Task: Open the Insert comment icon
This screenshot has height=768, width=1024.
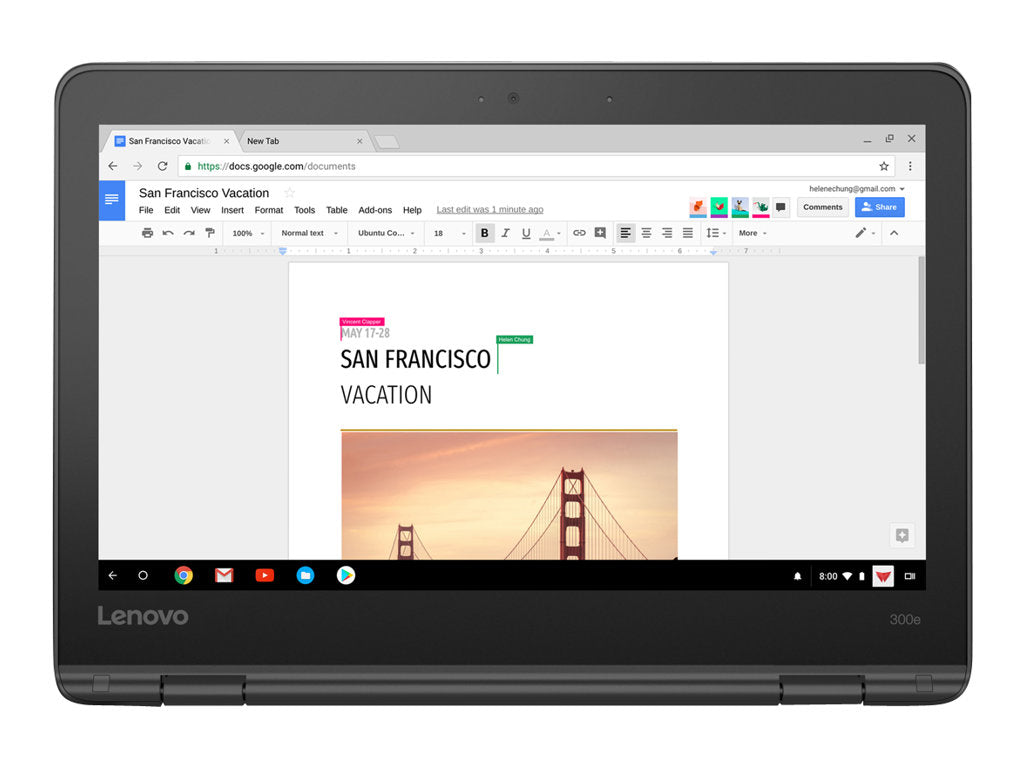Action: (600, 233)
